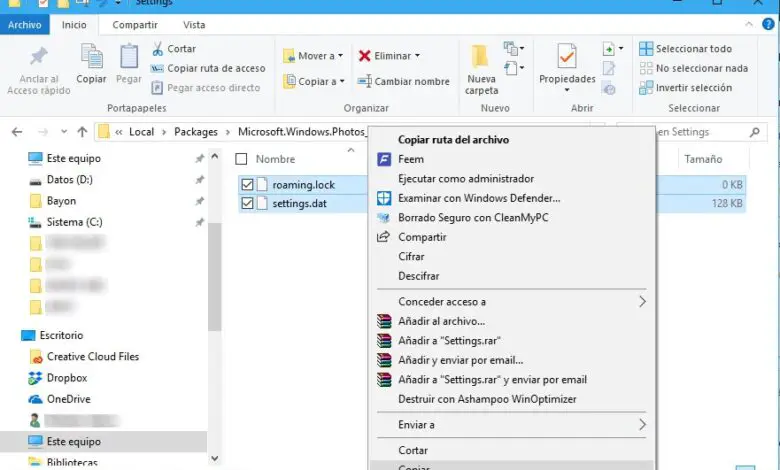Choose Destruir con Ashampoo WinOptimizer
780x470 pixels.
[511, 399]
